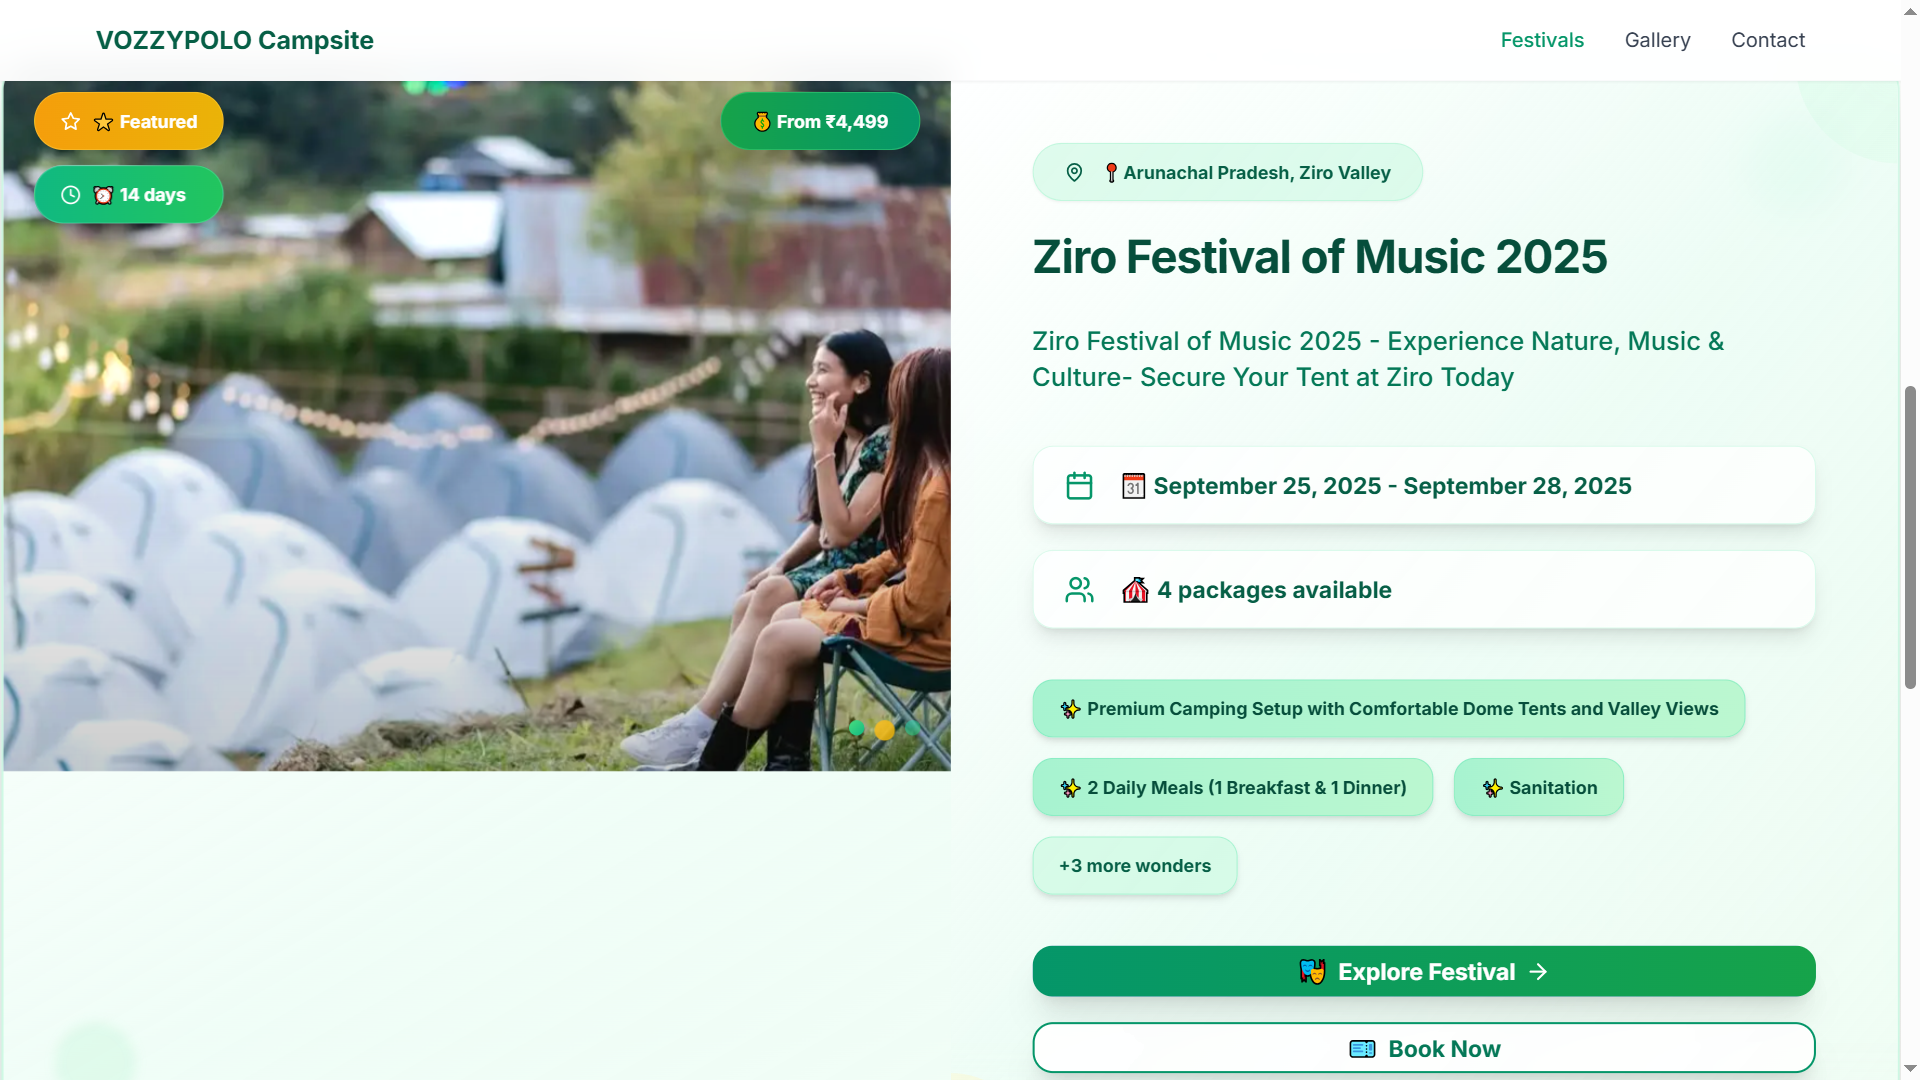This screenshot has width=1920, height=1080.
Task: Click the calendar icon next to the festival dates
Action: (1079, 486)
